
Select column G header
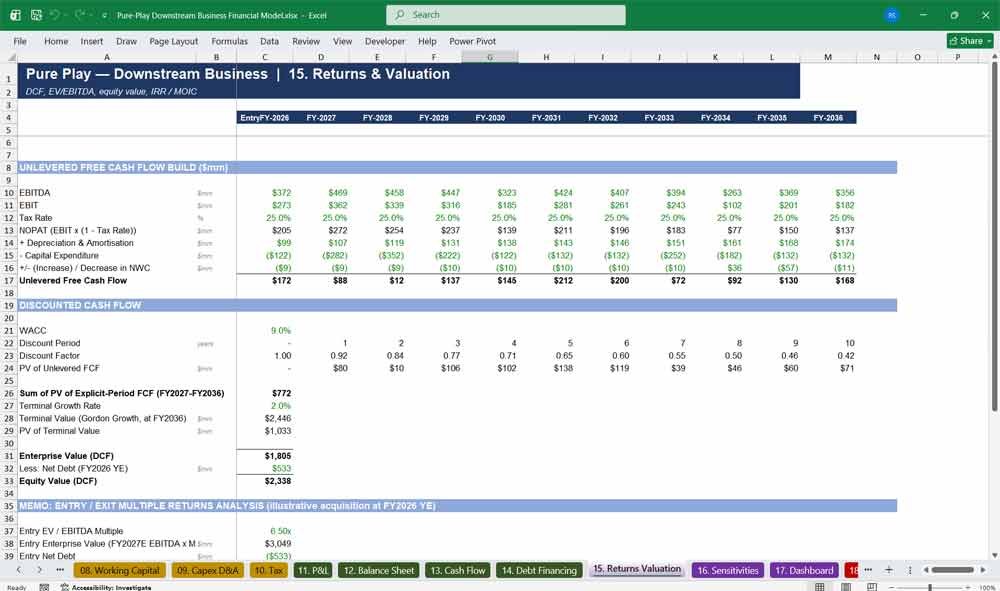(x=490, y=57)
